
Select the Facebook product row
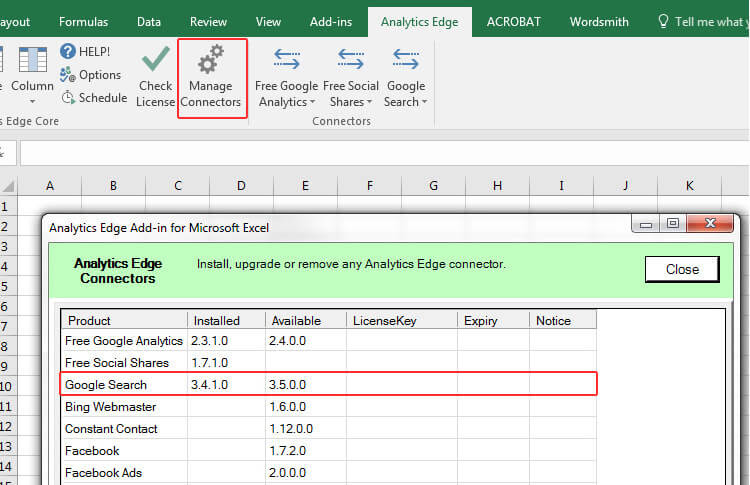click(329, 451)
